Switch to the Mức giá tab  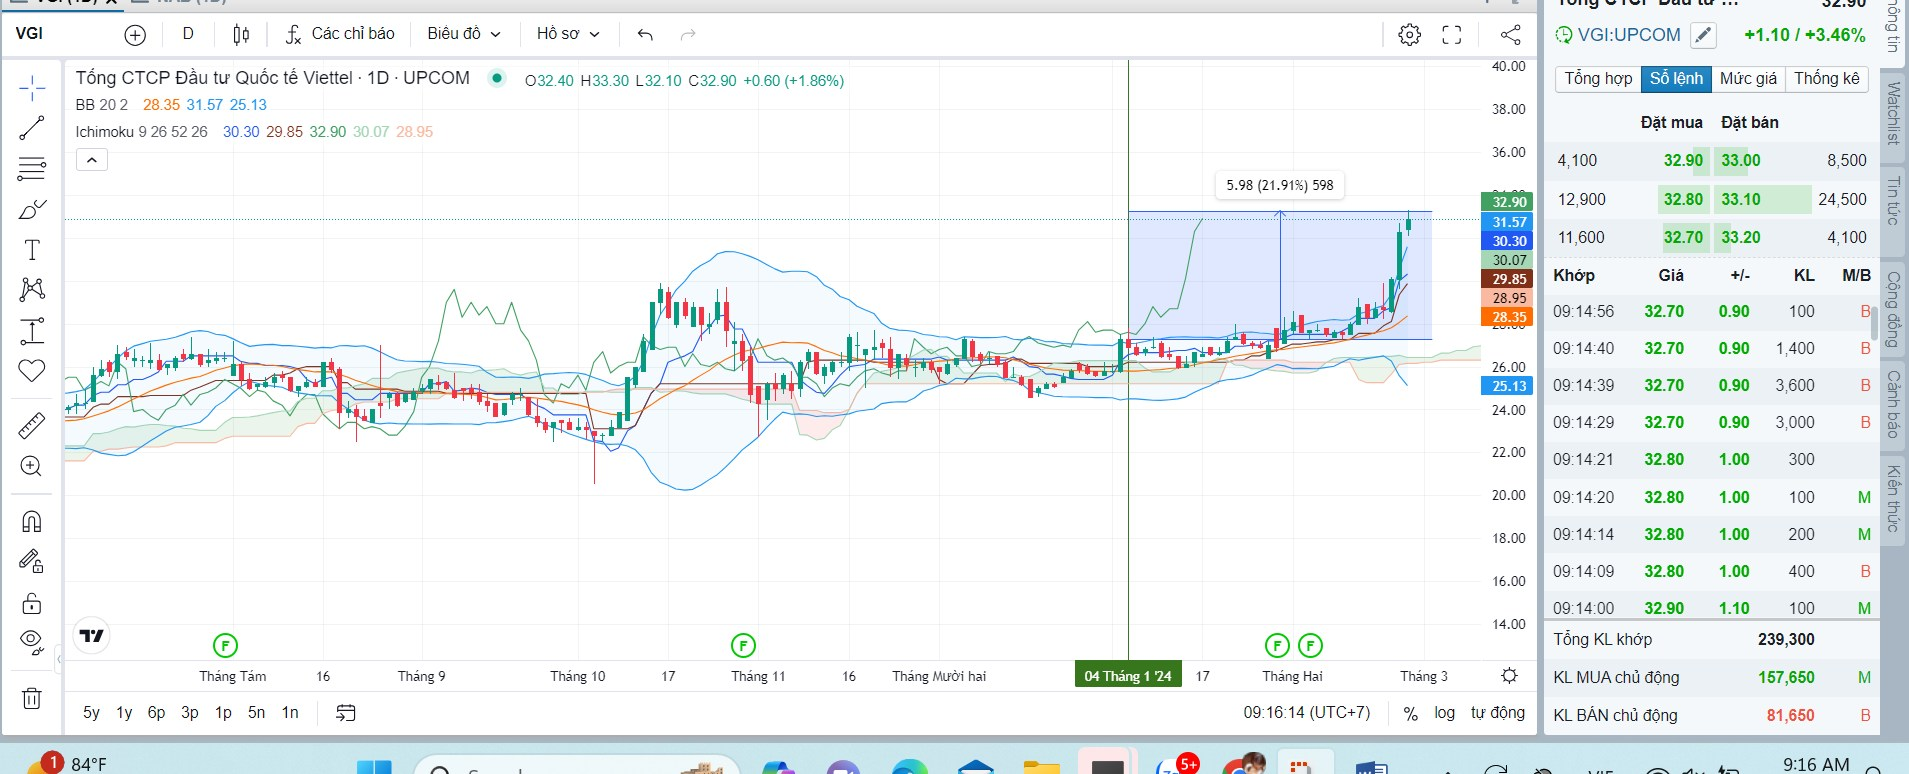(1748, 78)
